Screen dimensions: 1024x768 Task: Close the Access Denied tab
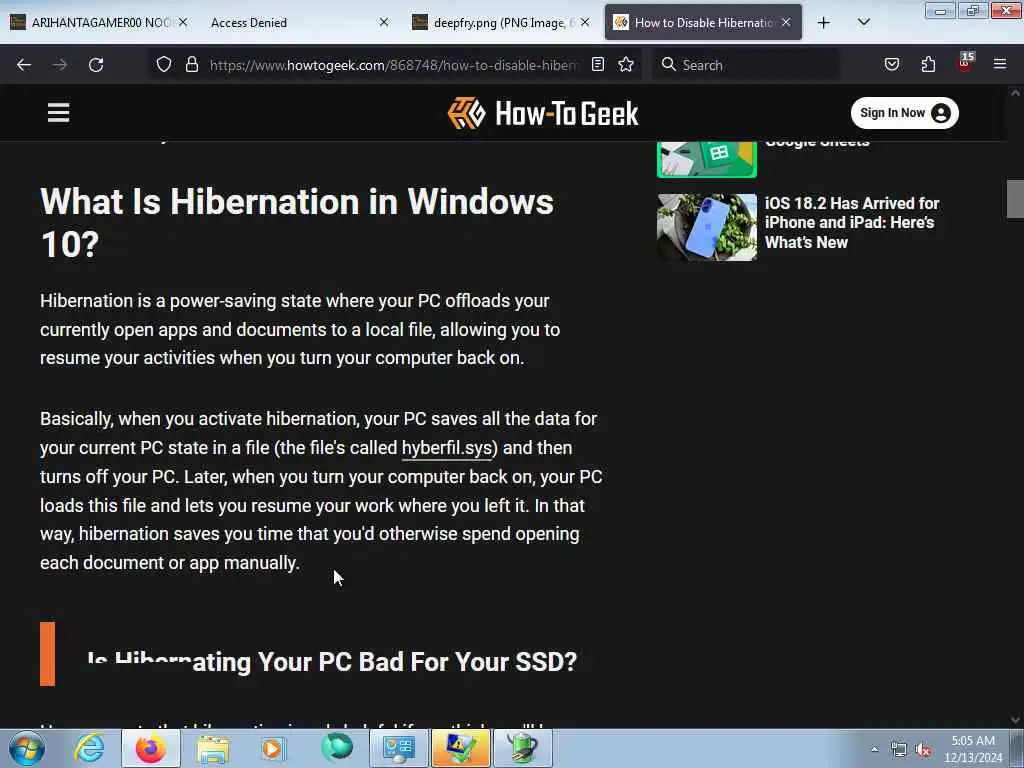click(x=383, y=22)
